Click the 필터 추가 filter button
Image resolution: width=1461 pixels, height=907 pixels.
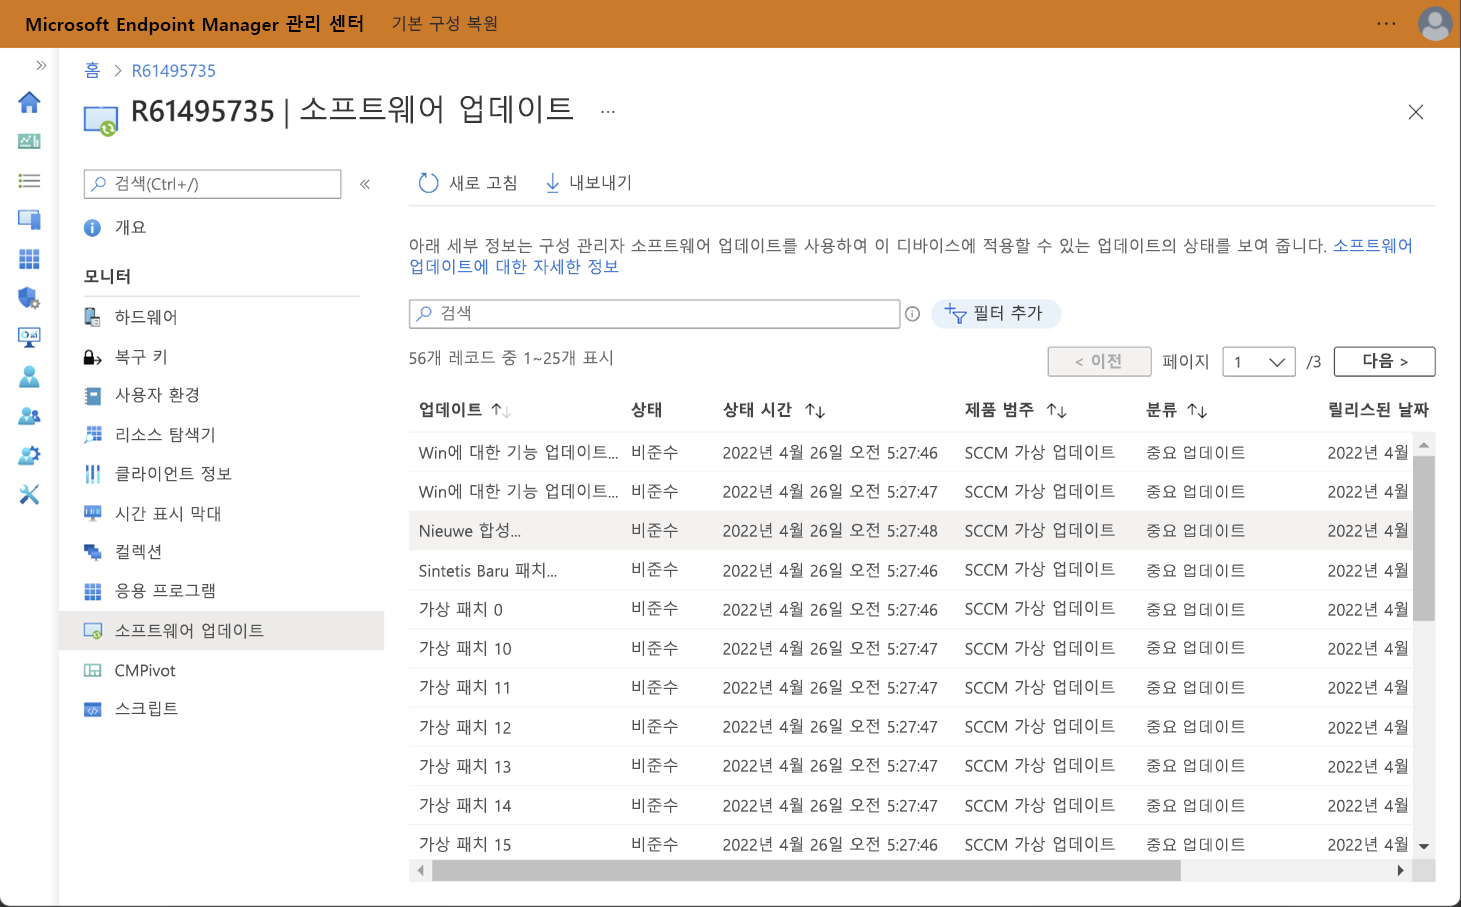tap(996, 314)
